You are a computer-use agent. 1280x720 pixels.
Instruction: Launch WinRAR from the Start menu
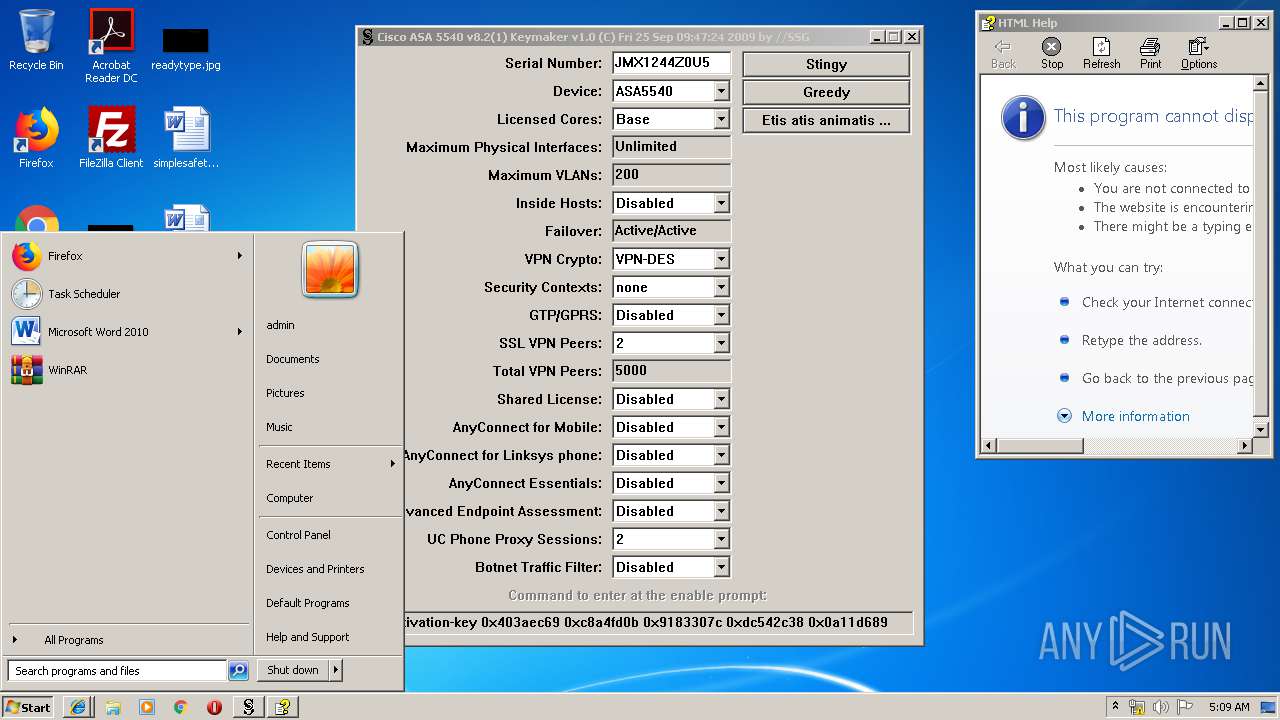coord(127,370)
